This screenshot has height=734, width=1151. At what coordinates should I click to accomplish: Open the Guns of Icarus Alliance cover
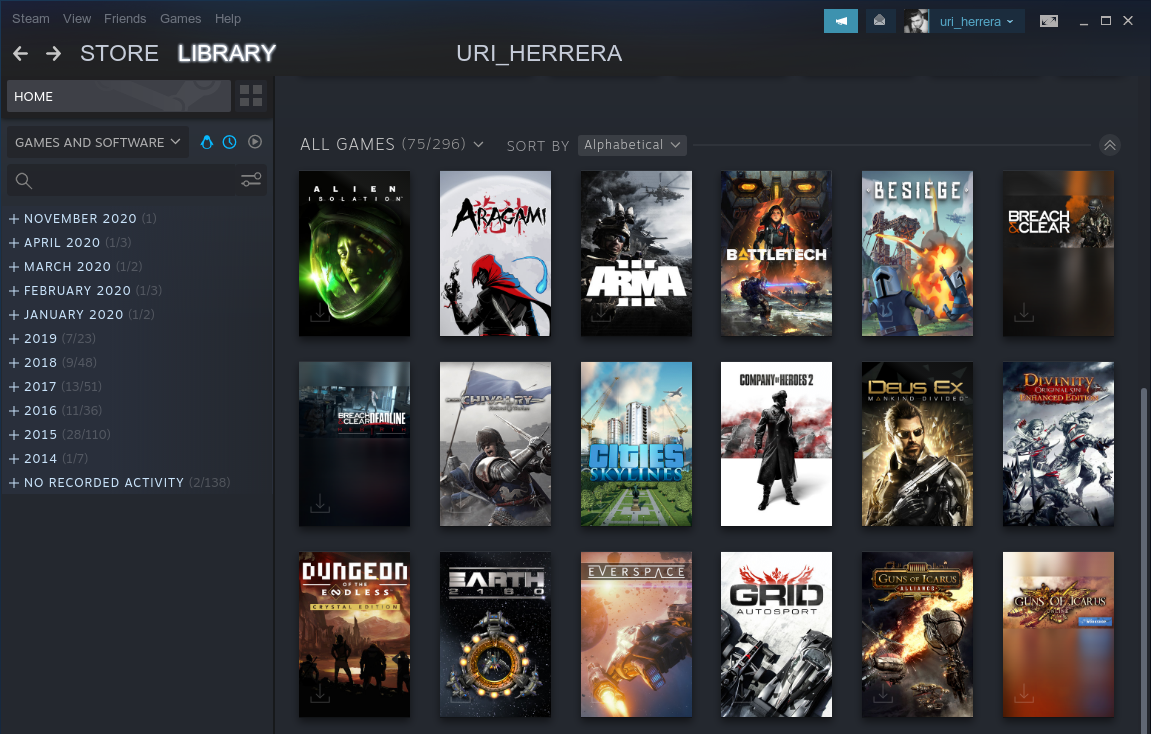tap(918, 635)
